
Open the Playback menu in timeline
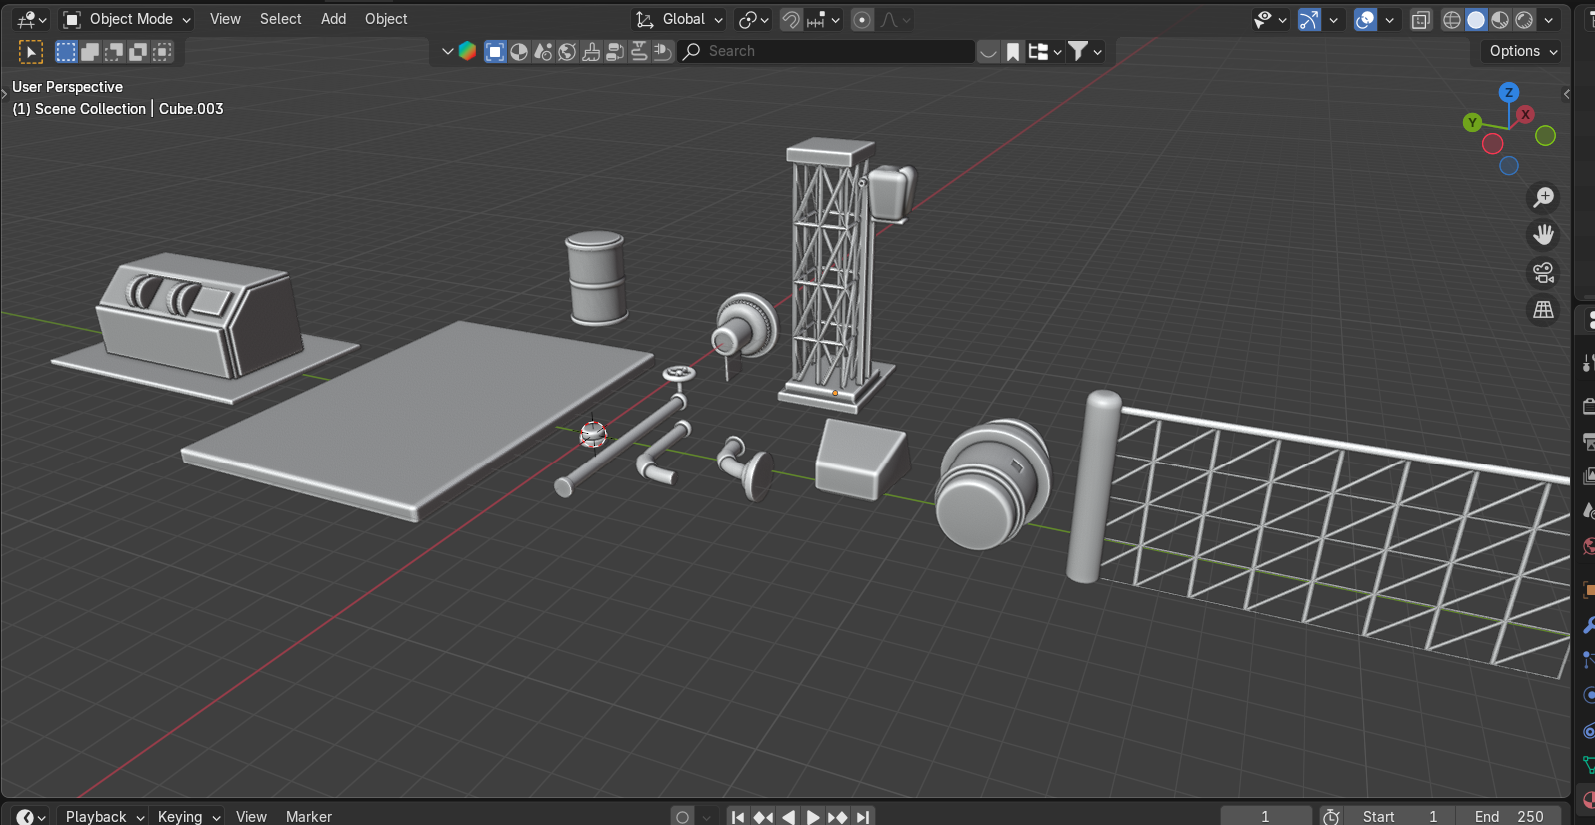click(104, 817)
